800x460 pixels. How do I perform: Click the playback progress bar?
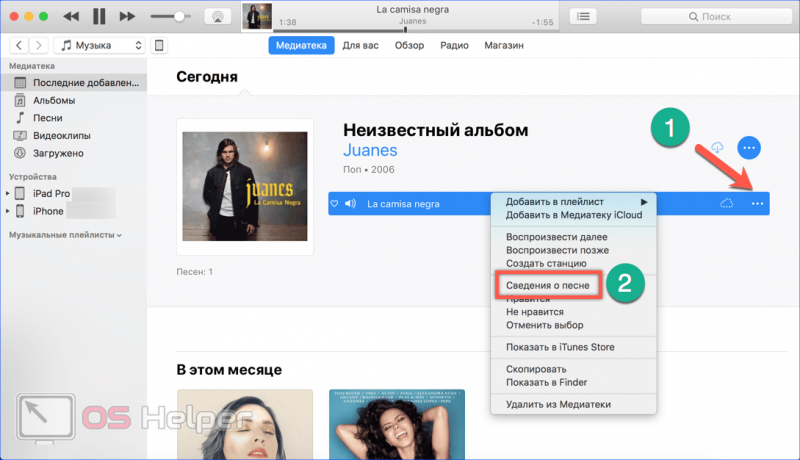click(x=416, y=30)
